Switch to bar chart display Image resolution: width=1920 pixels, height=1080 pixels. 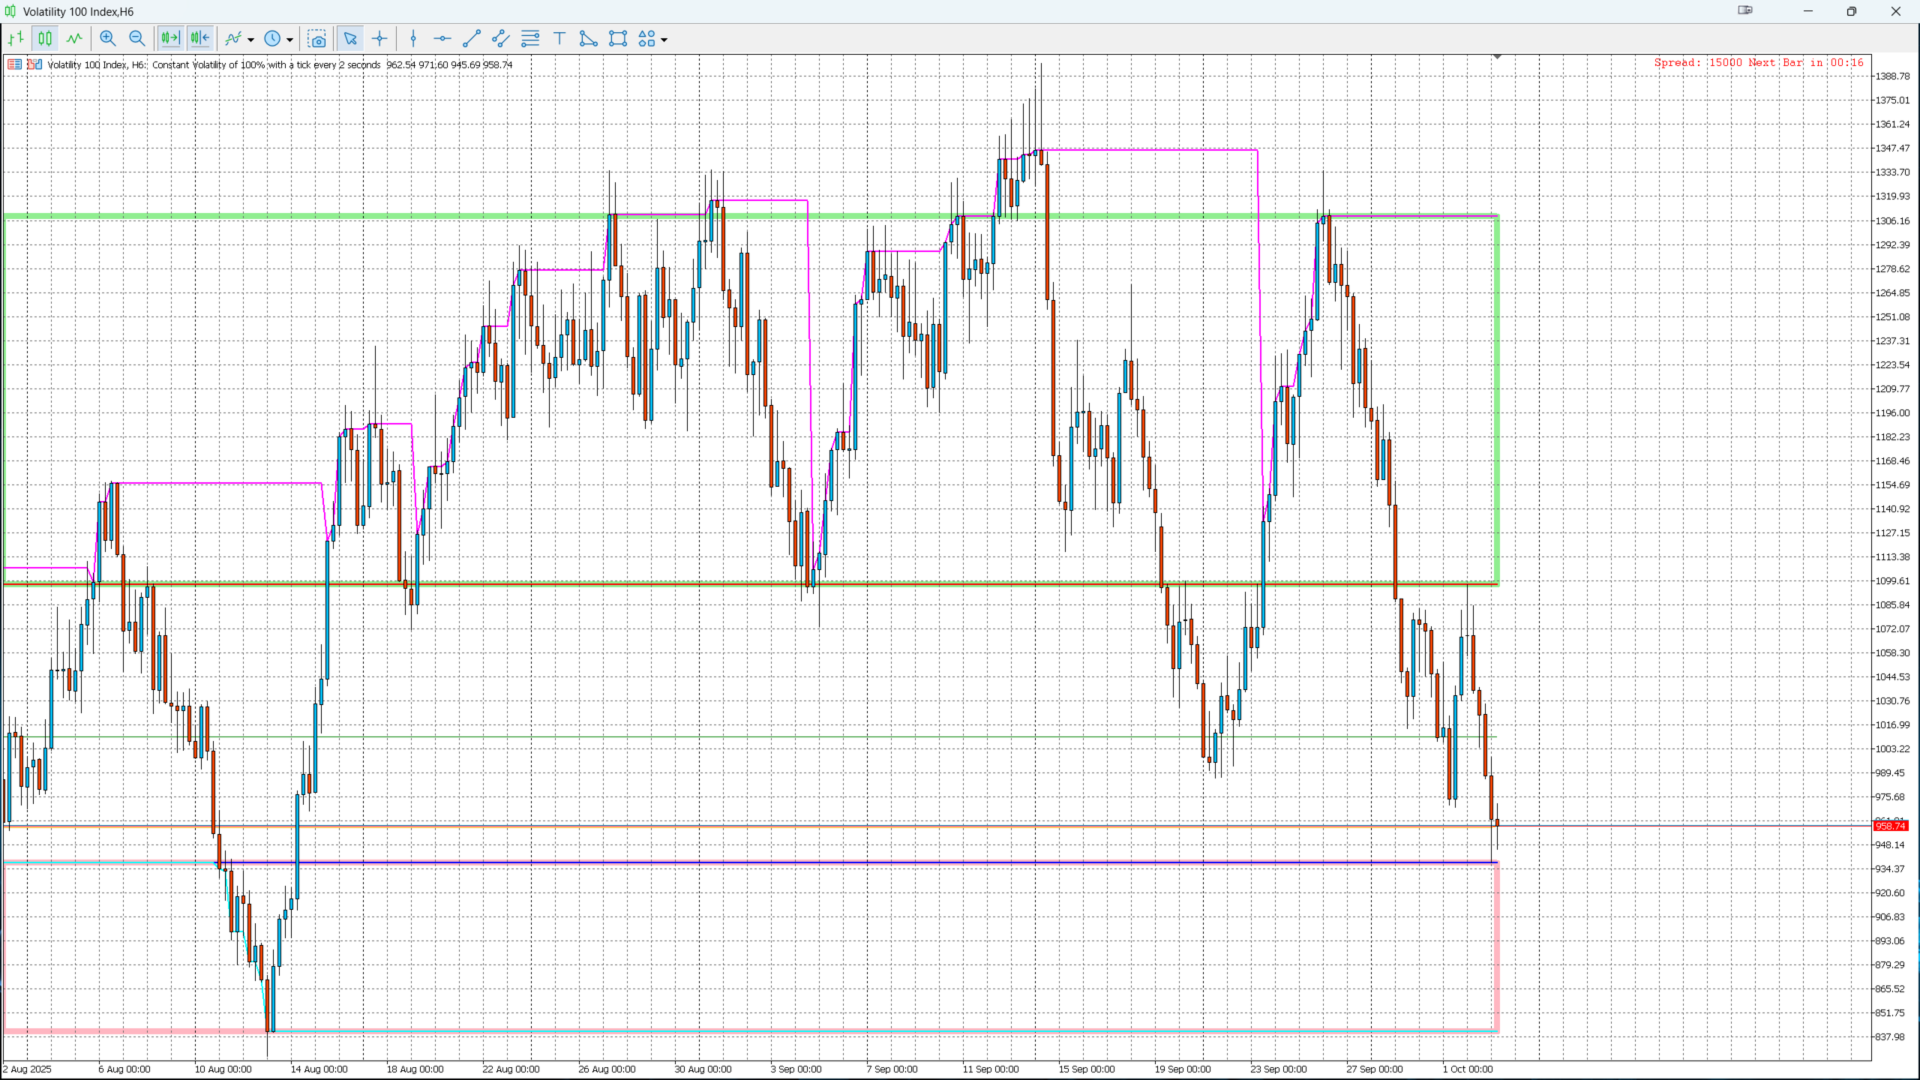[x=16, y=38]
